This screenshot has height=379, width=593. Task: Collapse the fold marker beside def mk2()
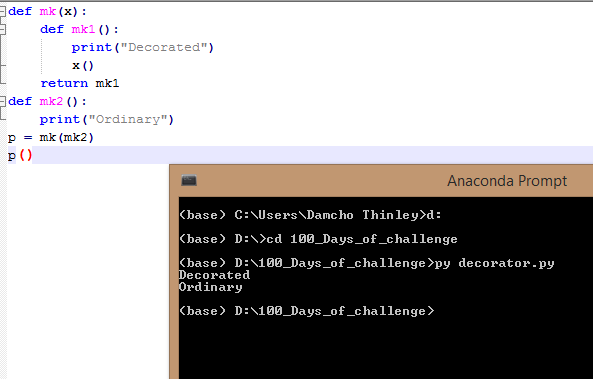coord(3,101)
